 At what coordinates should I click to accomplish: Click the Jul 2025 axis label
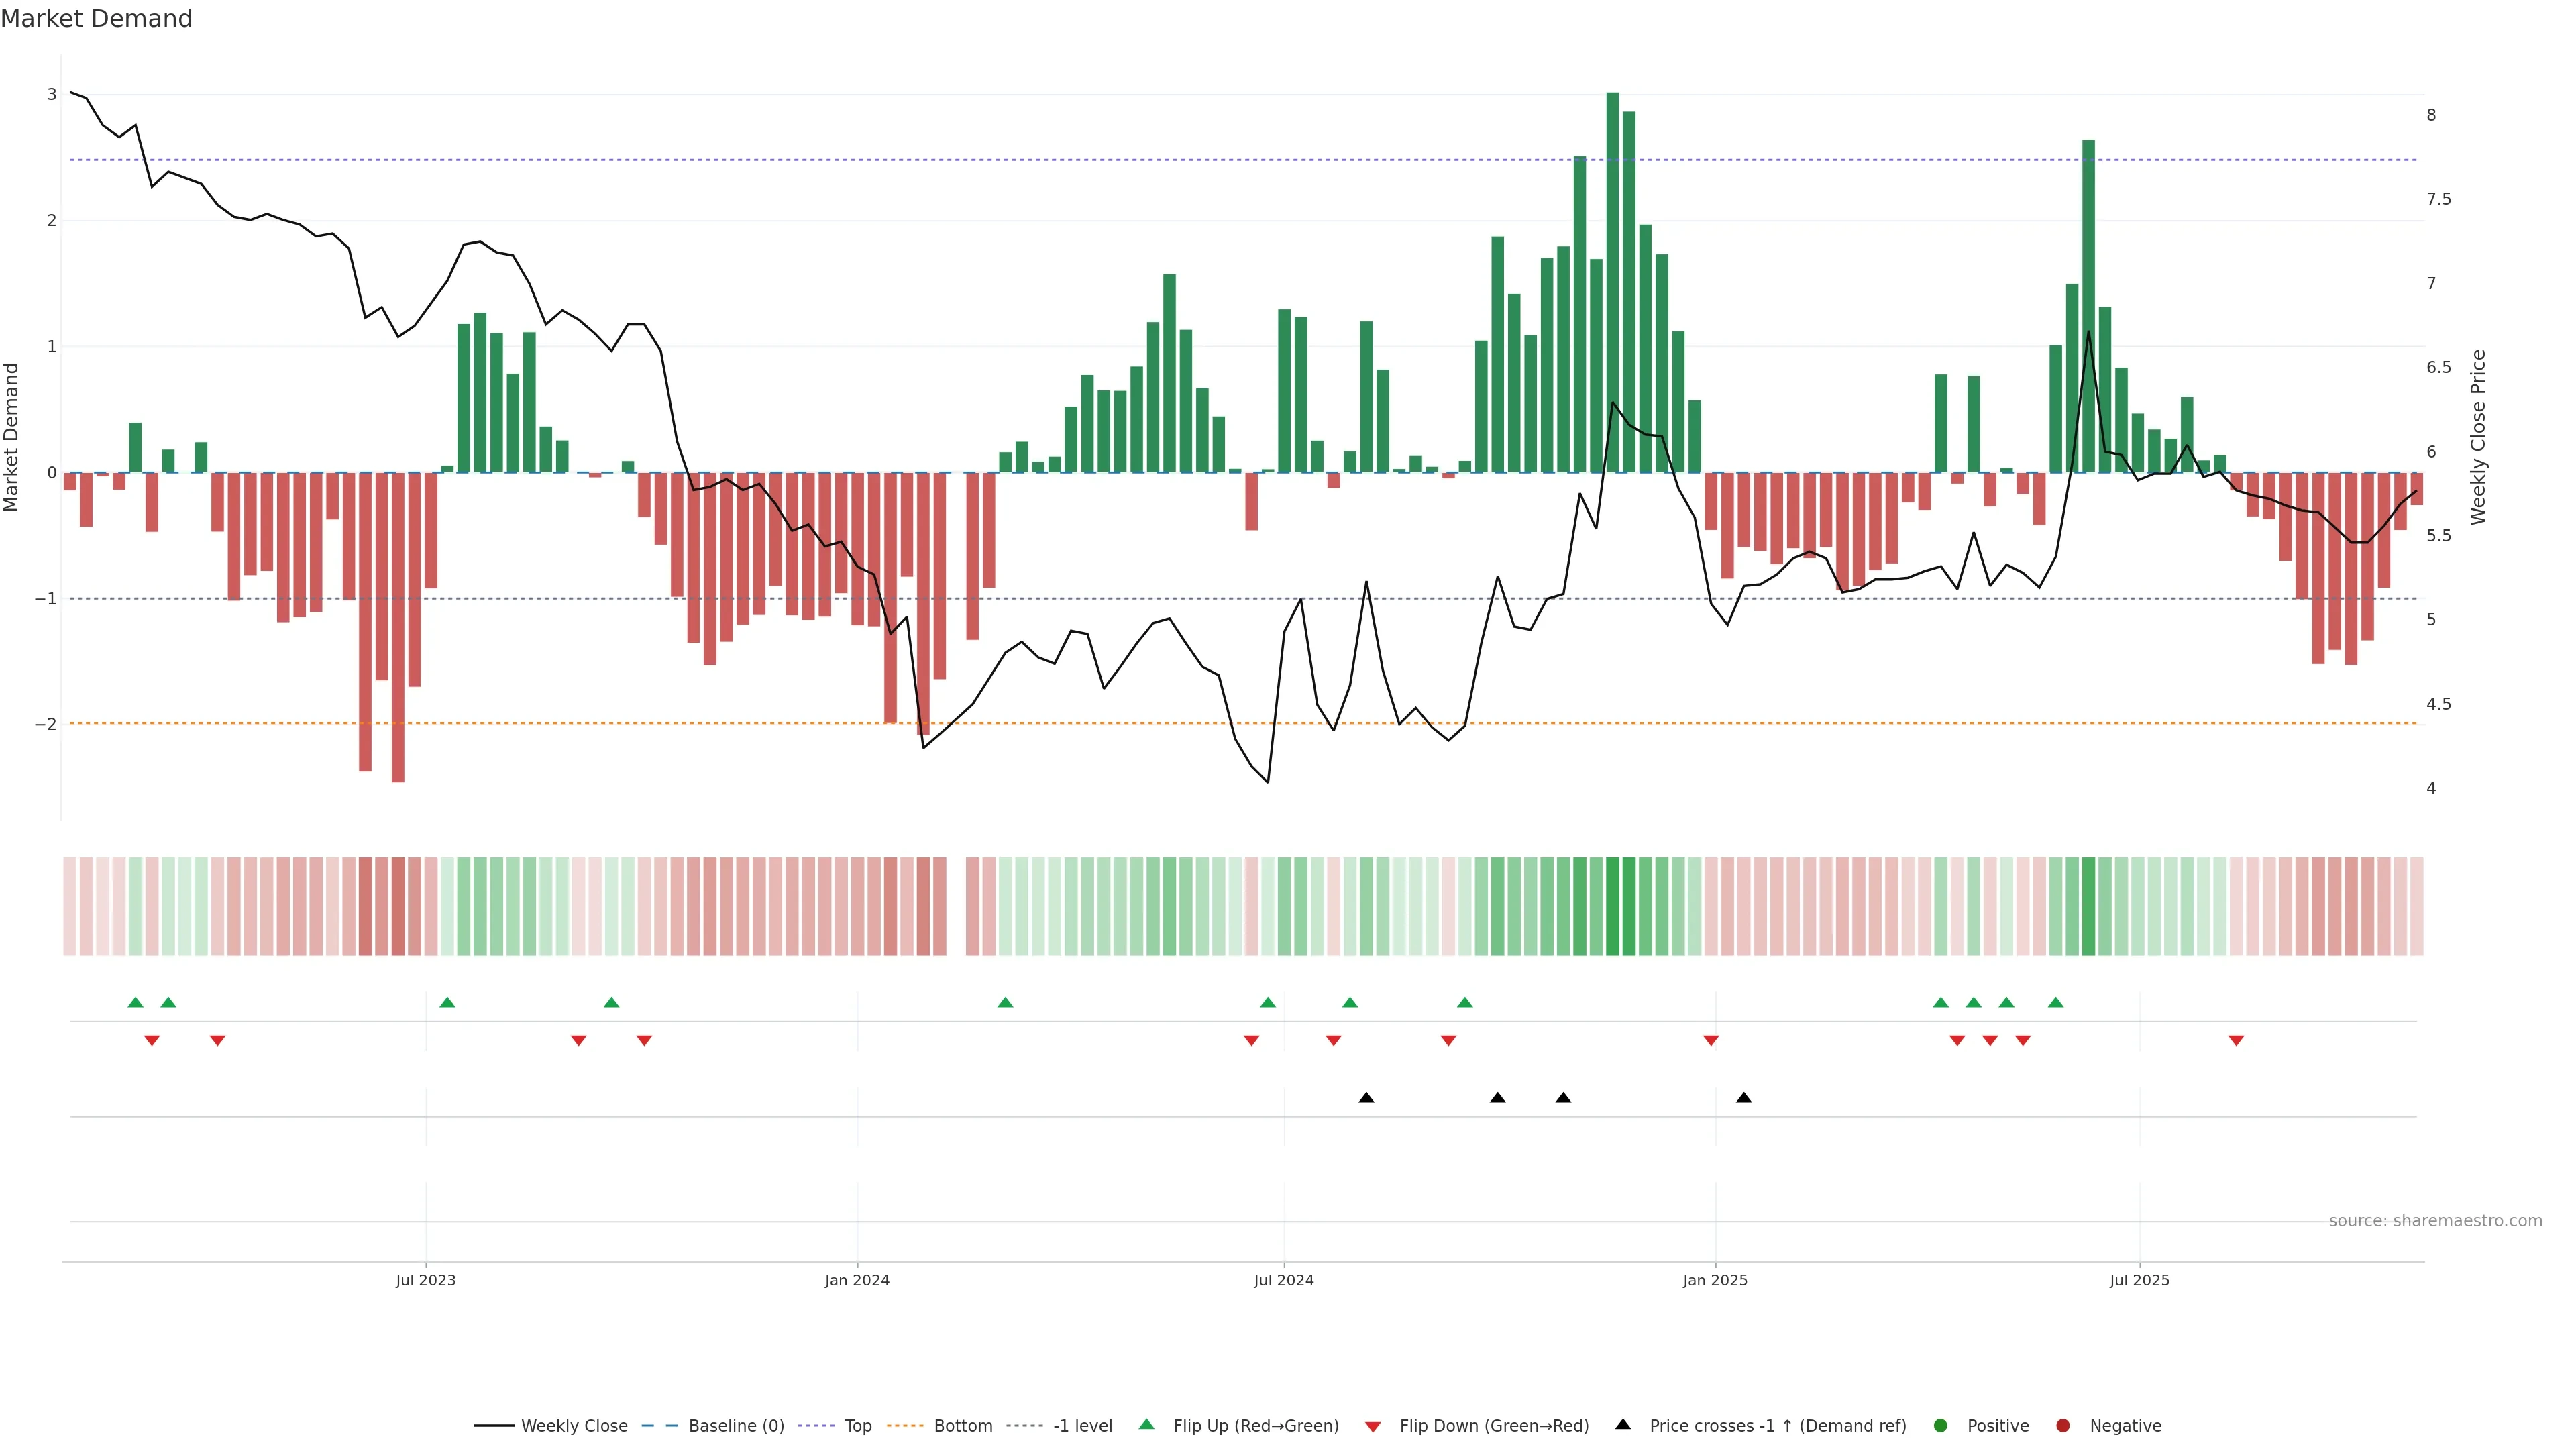2140,1280
